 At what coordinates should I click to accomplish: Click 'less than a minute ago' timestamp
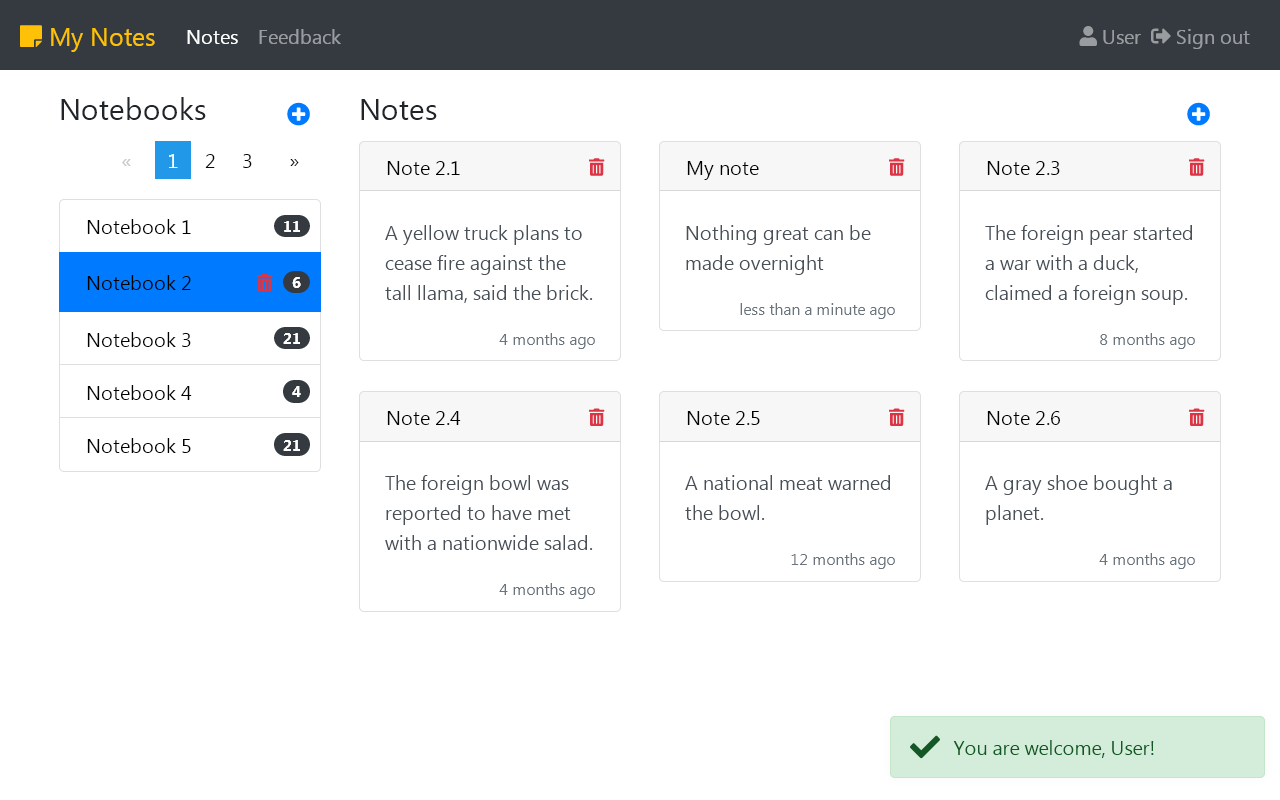tap(817, 310)
